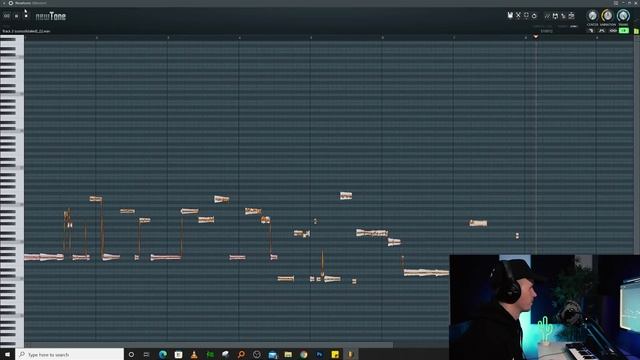The height and width of the screenshot is (360, 640).
Task: Adjust the Center knob
Action: click(592, 16)
